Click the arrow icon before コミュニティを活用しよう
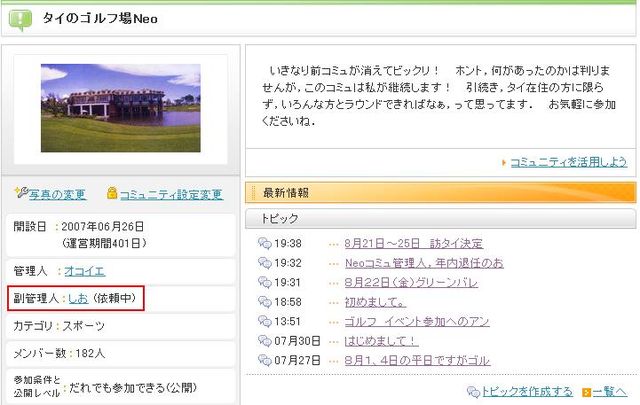Viewport: 640px width, 405px height. click(x=505, y=162)
